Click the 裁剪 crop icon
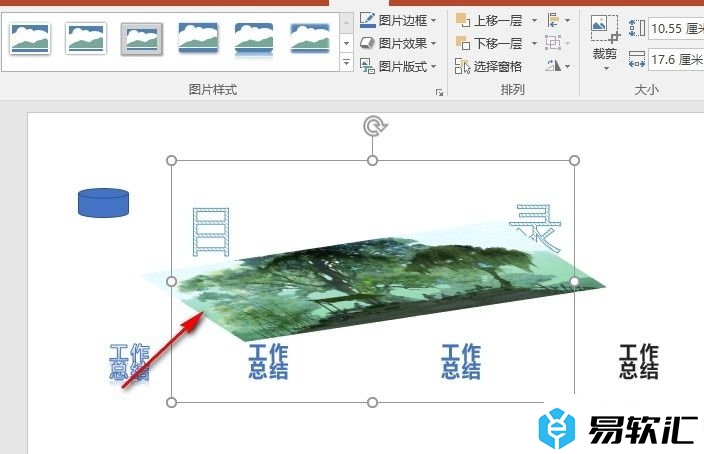The width and height of the screenshot is (704, 454). pos(605,29)
